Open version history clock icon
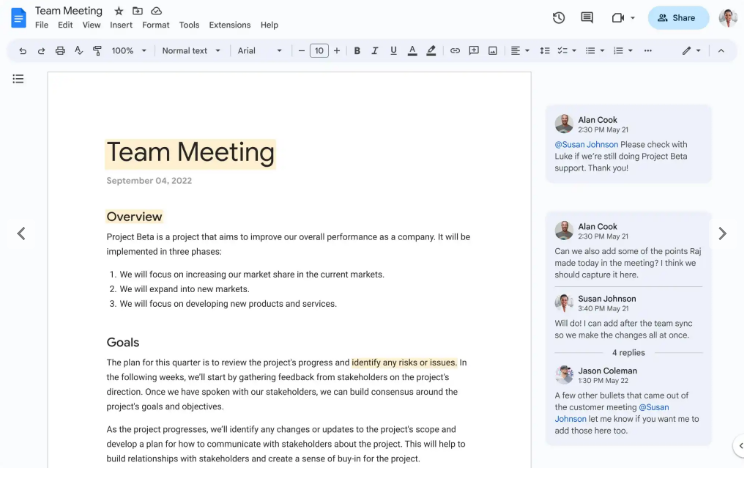 click(x=558, y=18)
